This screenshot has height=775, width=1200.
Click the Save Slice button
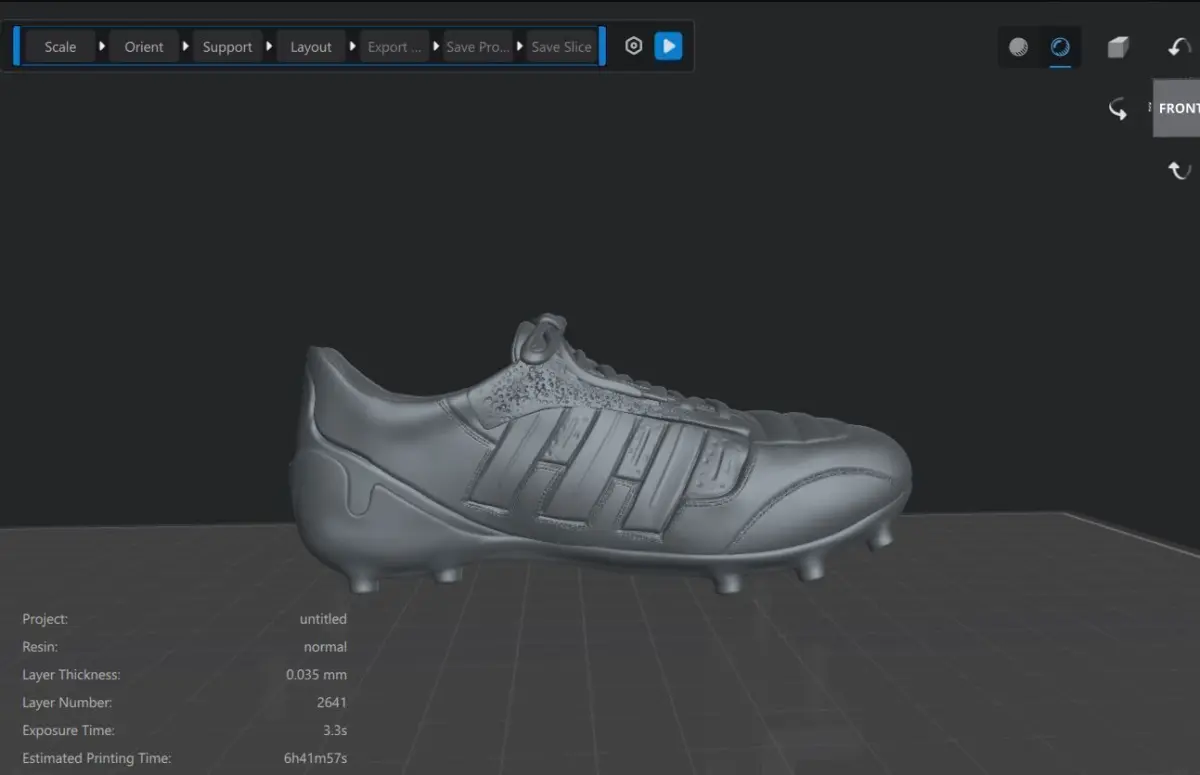tap(561, 47)
